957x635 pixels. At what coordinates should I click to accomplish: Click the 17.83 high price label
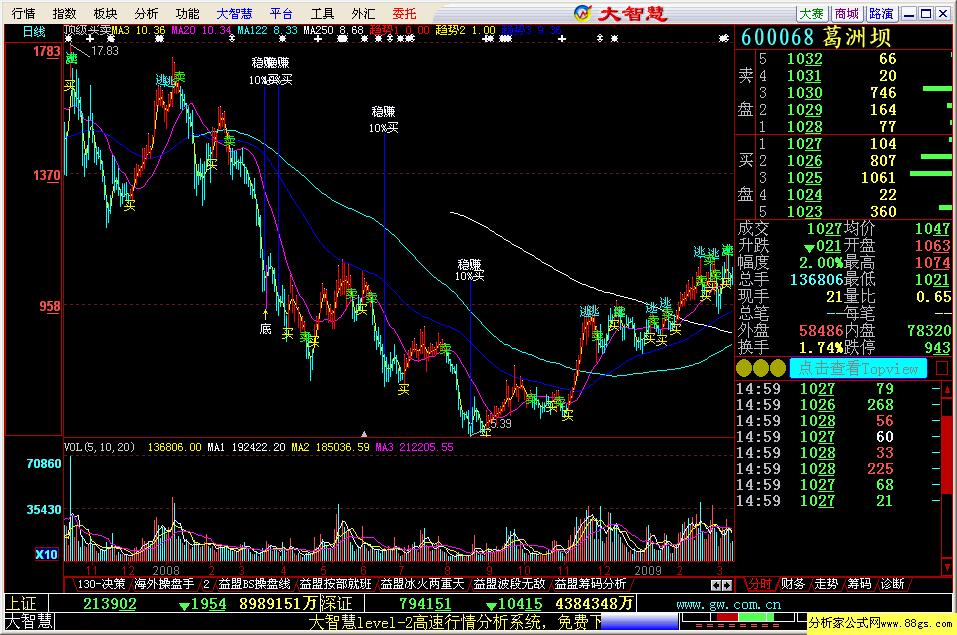pyautogui.click(x=104, y=51)
